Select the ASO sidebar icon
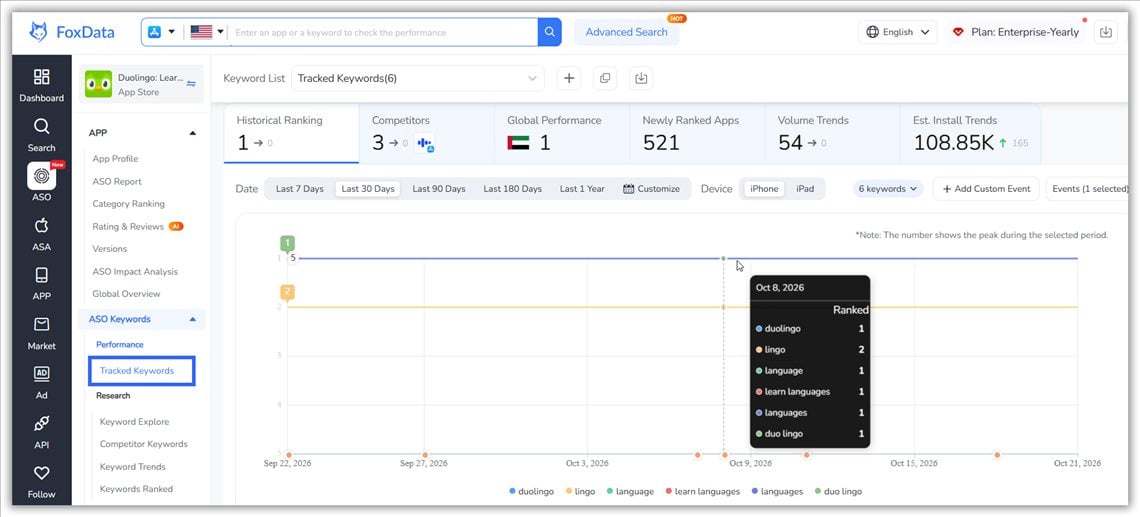1140x517 pixels. pyautogui.click(x=41, y=176)
